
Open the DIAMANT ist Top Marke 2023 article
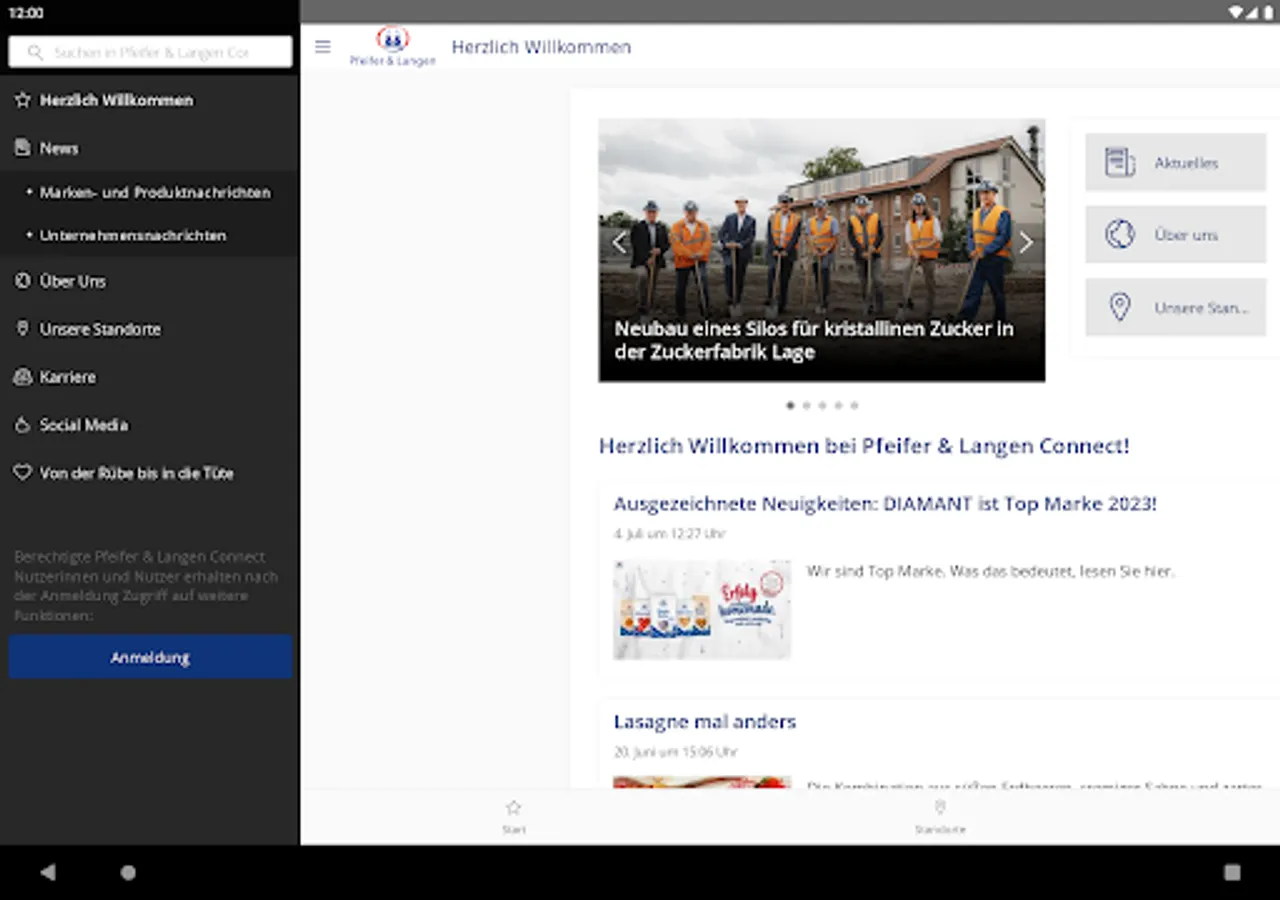pos(885,504)
